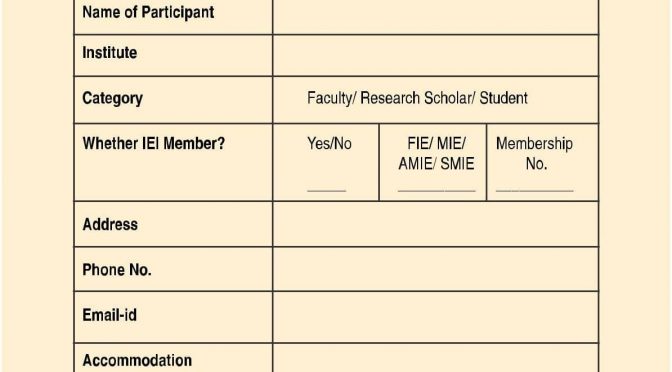This screenshot has width=672, height=372.
Task: Click the Phone No. label
Action: coord(117,270)
